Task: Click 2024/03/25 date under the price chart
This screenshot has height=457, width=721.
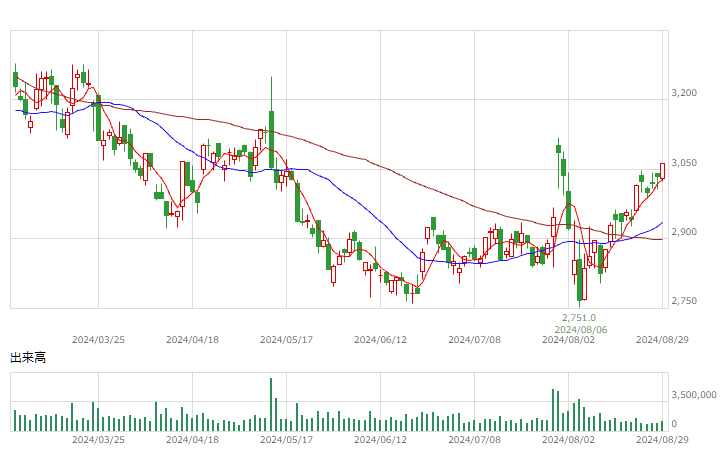Action: (x=98, y=340)
